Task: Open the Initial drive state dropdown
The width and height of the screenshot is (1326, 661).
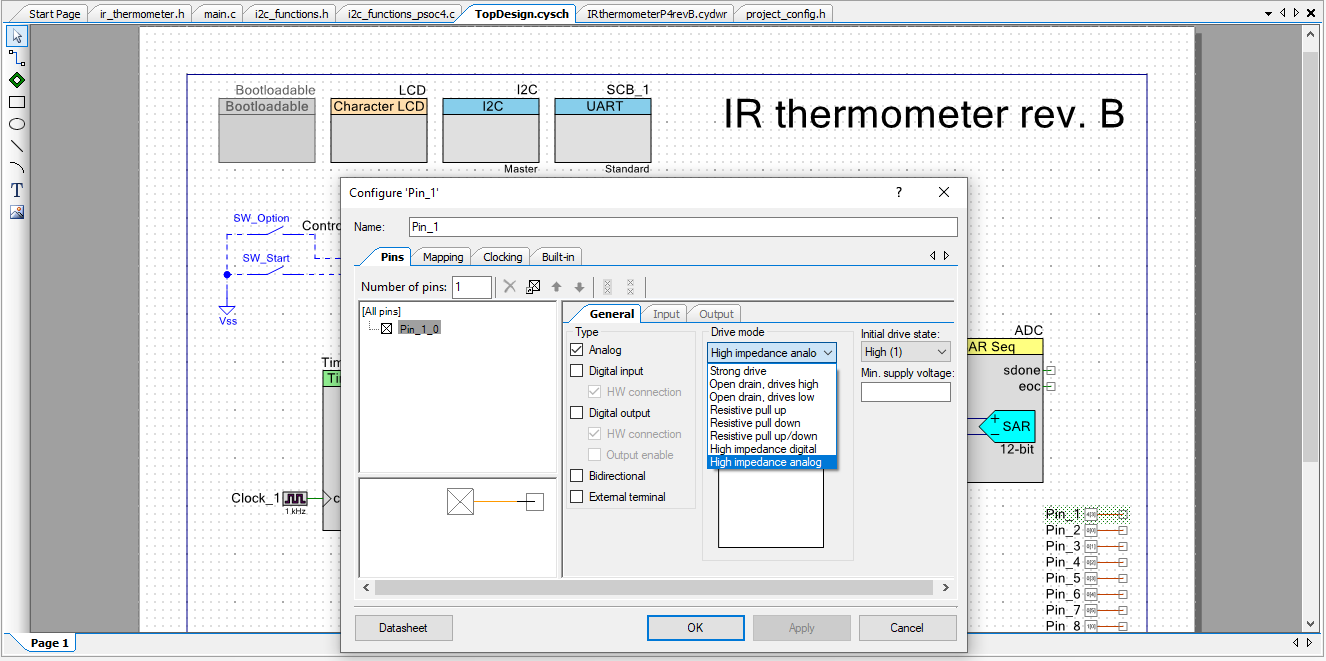Action: (905, 352)
